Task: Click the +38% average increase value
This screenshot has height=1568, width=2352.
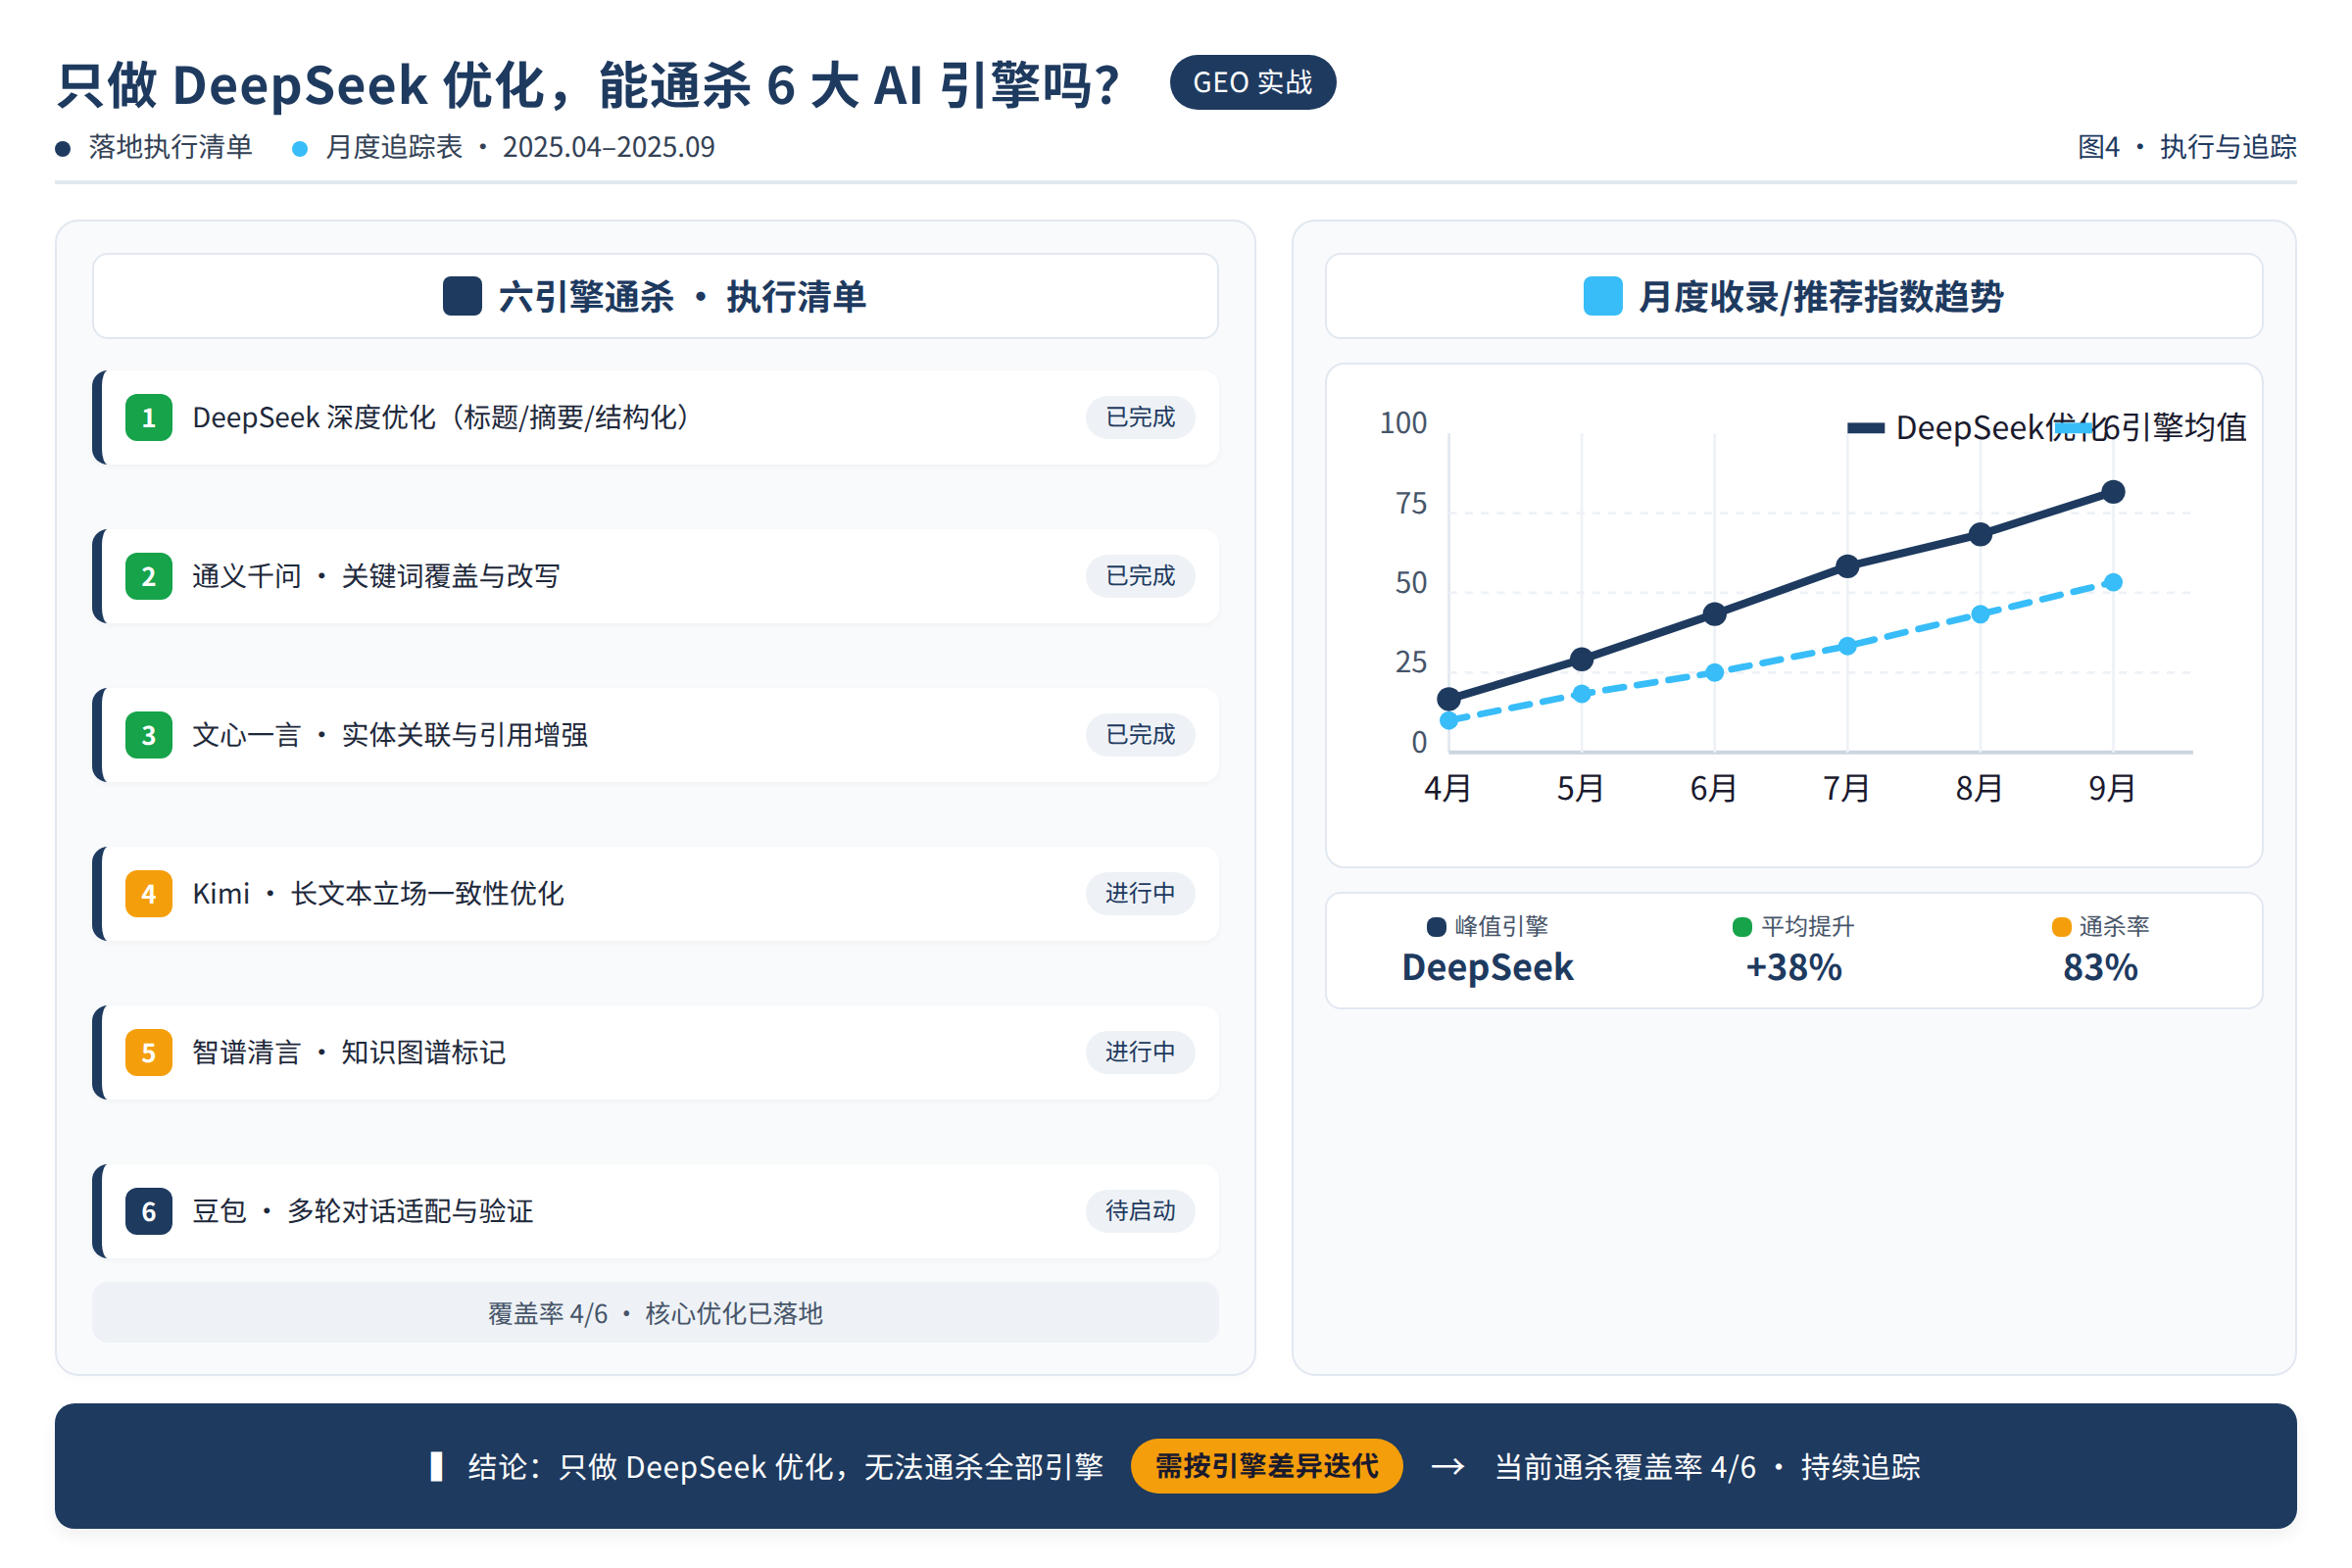Action: click(1794, 968)
